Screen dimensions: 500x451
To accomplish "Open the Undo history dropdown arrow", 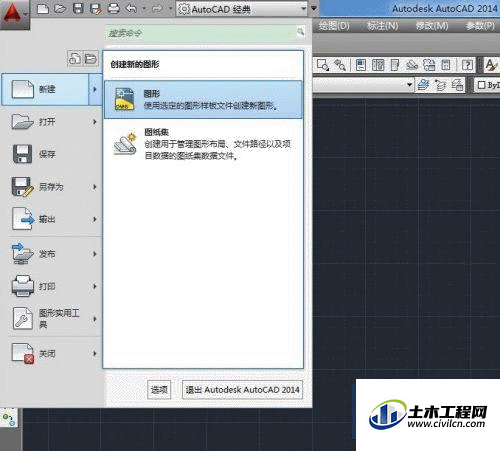I will (x=144, y=8).
